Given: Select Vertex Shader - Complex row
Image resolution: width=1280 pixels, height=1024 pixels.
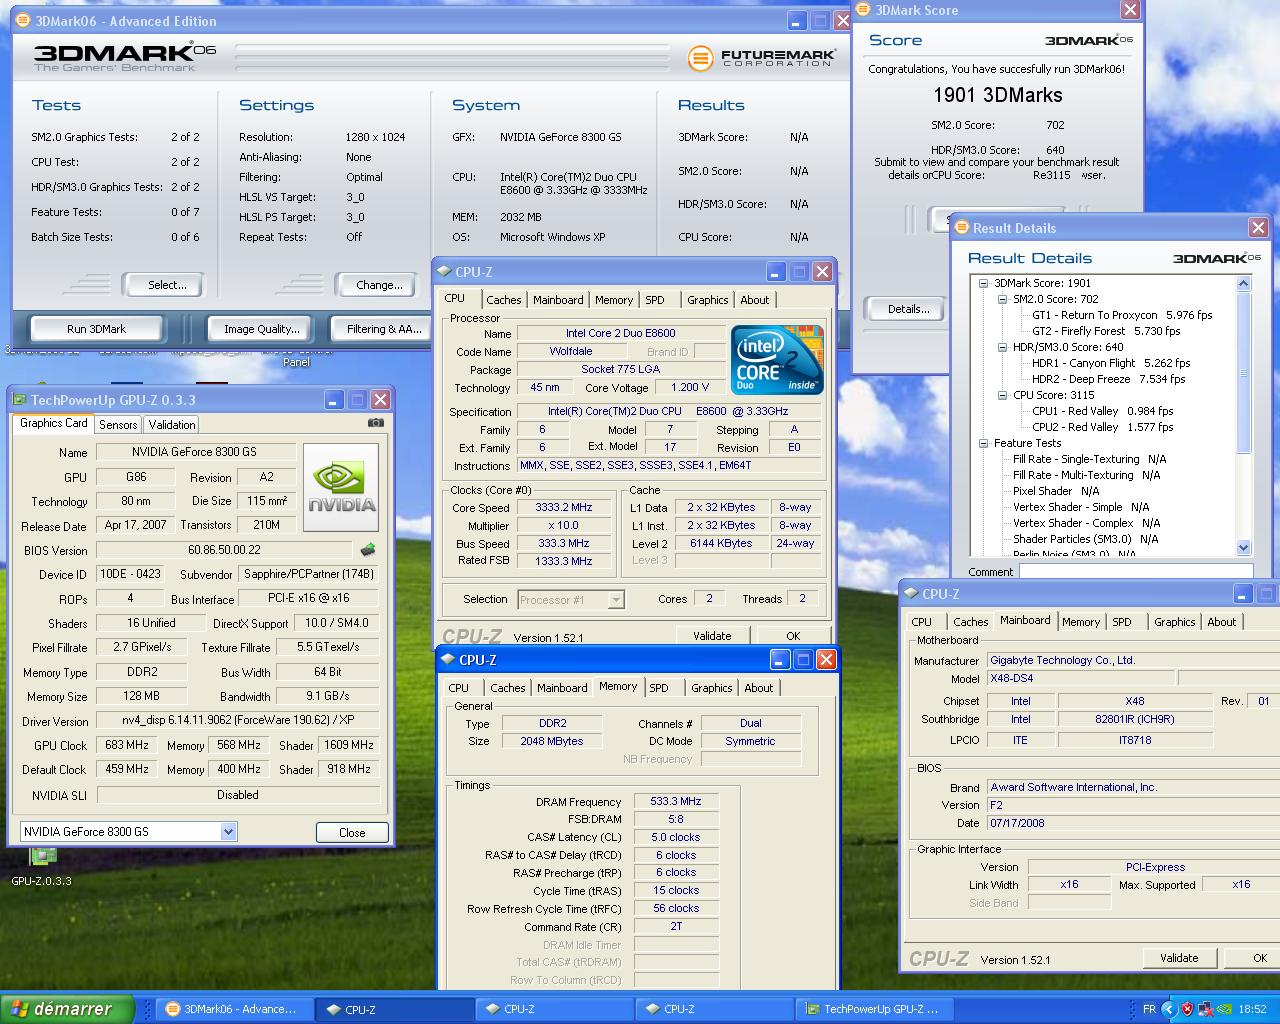Looking at the screenshot, I should tap(1086, 523).
